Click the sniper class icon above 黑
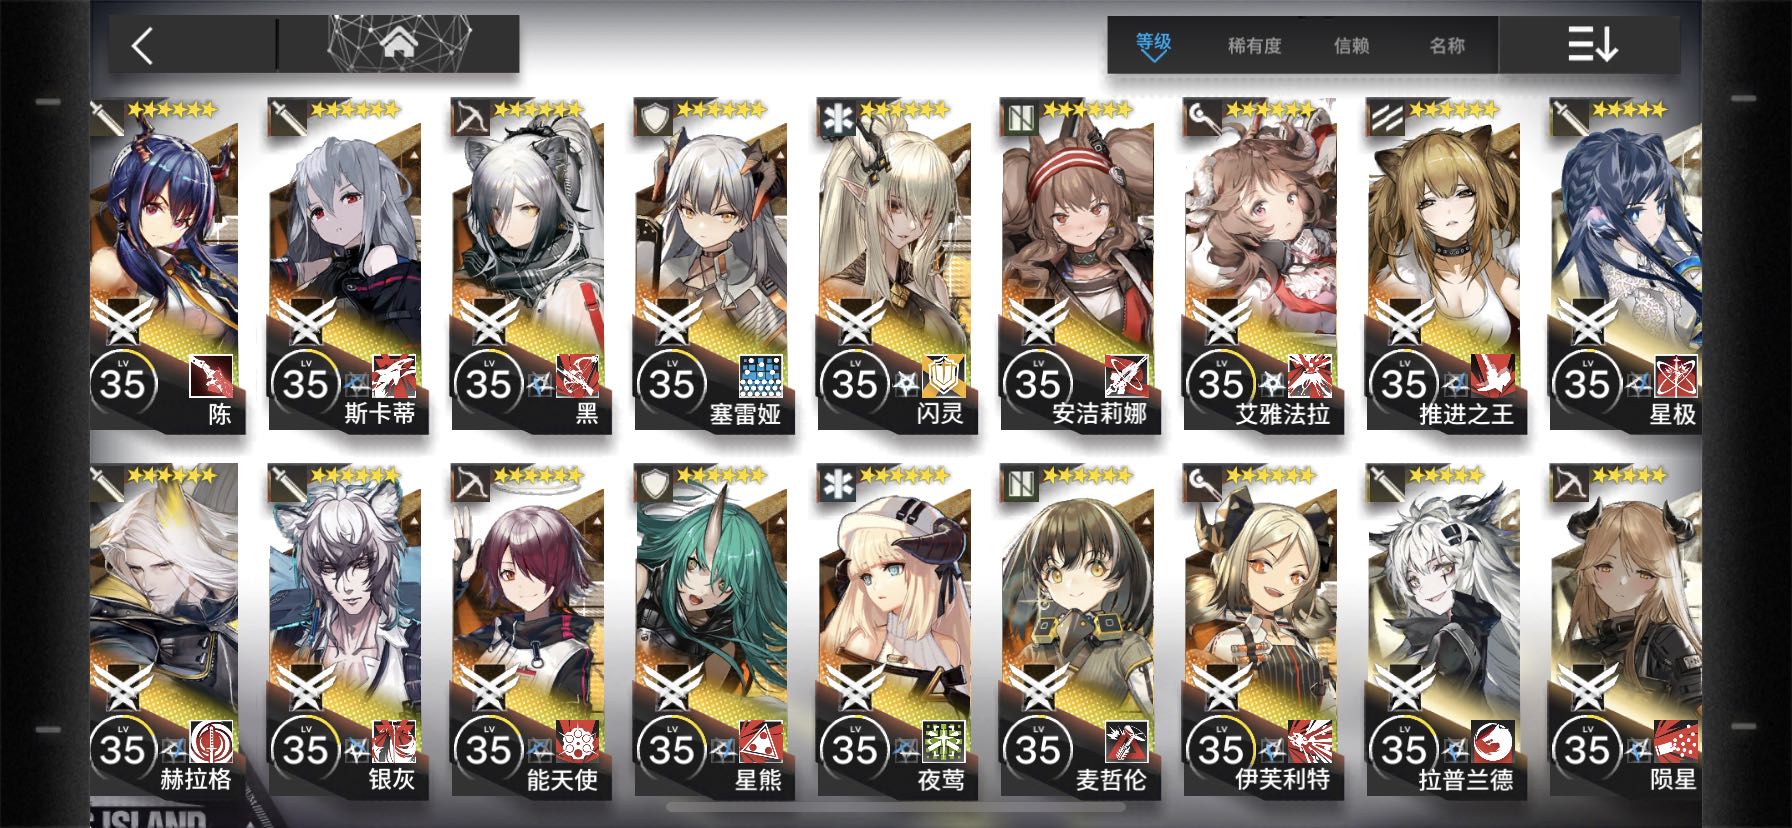Image resolution: width=1792 pixels, height=828 pixels. pyautogui.click(x=470, y=118)
